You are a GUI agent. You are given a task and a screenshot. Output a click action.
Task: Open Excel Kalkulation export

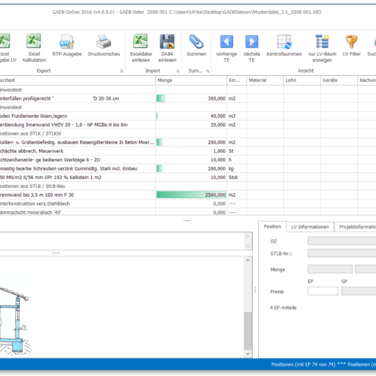(34, 48)
